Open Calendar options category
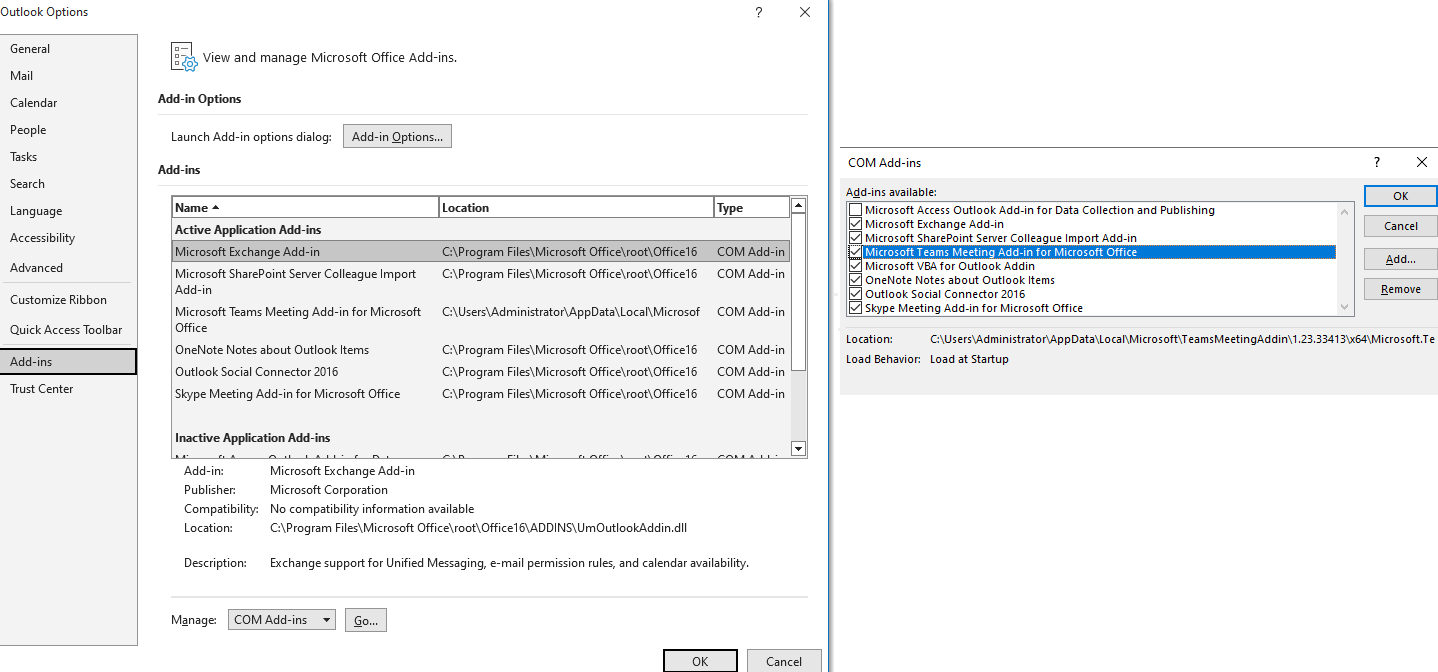1438x672 pixels. tap(68, 103)
